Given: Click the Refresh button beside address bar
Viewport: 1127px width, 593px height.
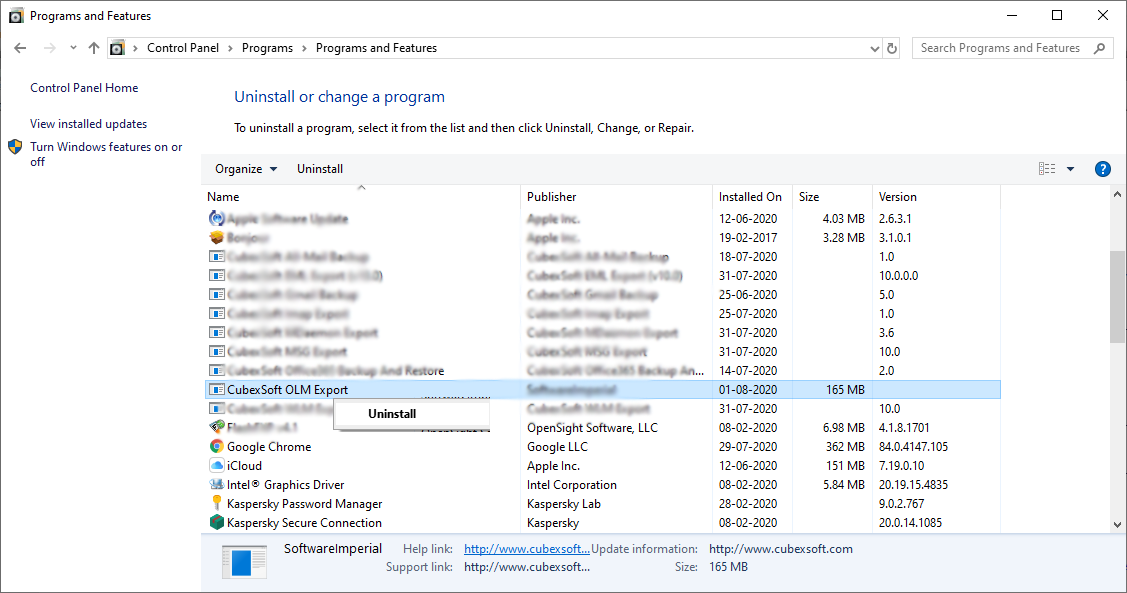Looking at the screenshot, I should 892,48.
